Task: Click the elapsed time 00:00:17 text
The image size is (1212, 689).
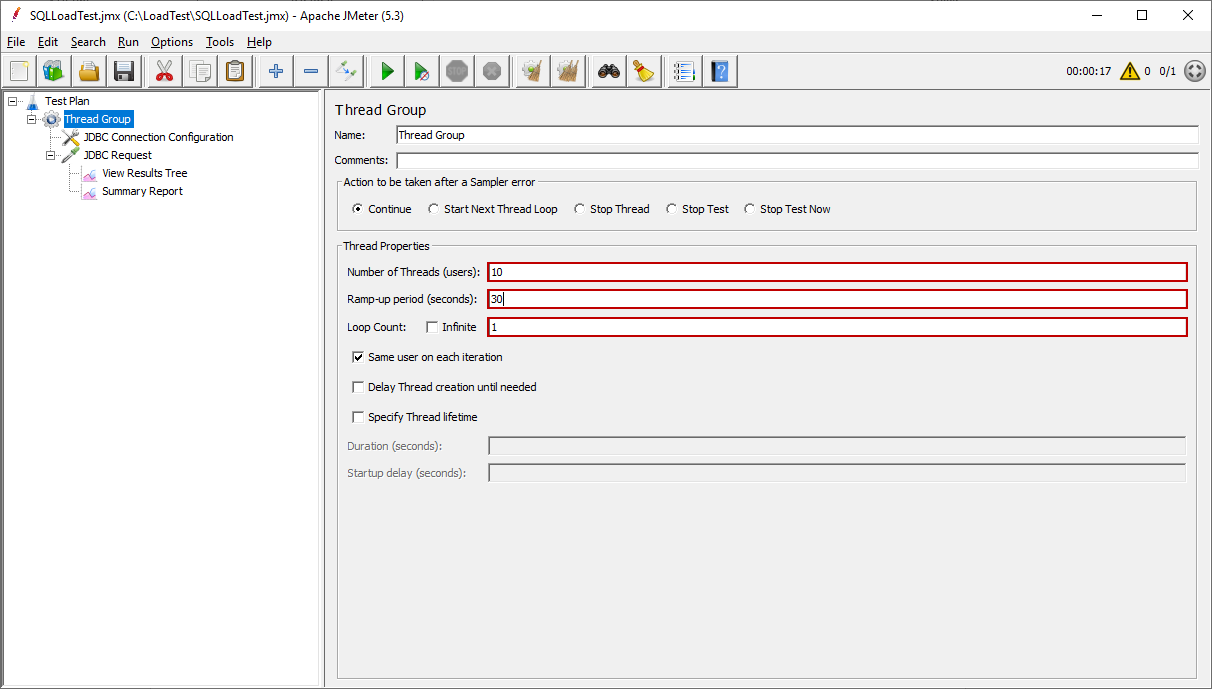Action: click(1088, 72)
